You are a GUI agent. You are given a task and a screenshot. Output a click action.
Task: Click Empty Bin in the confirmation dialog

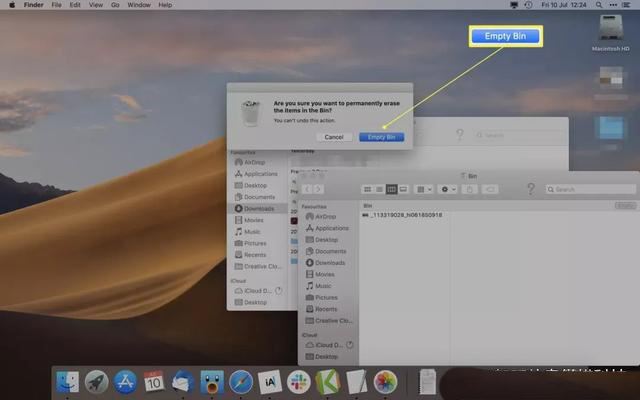(381, 136)
